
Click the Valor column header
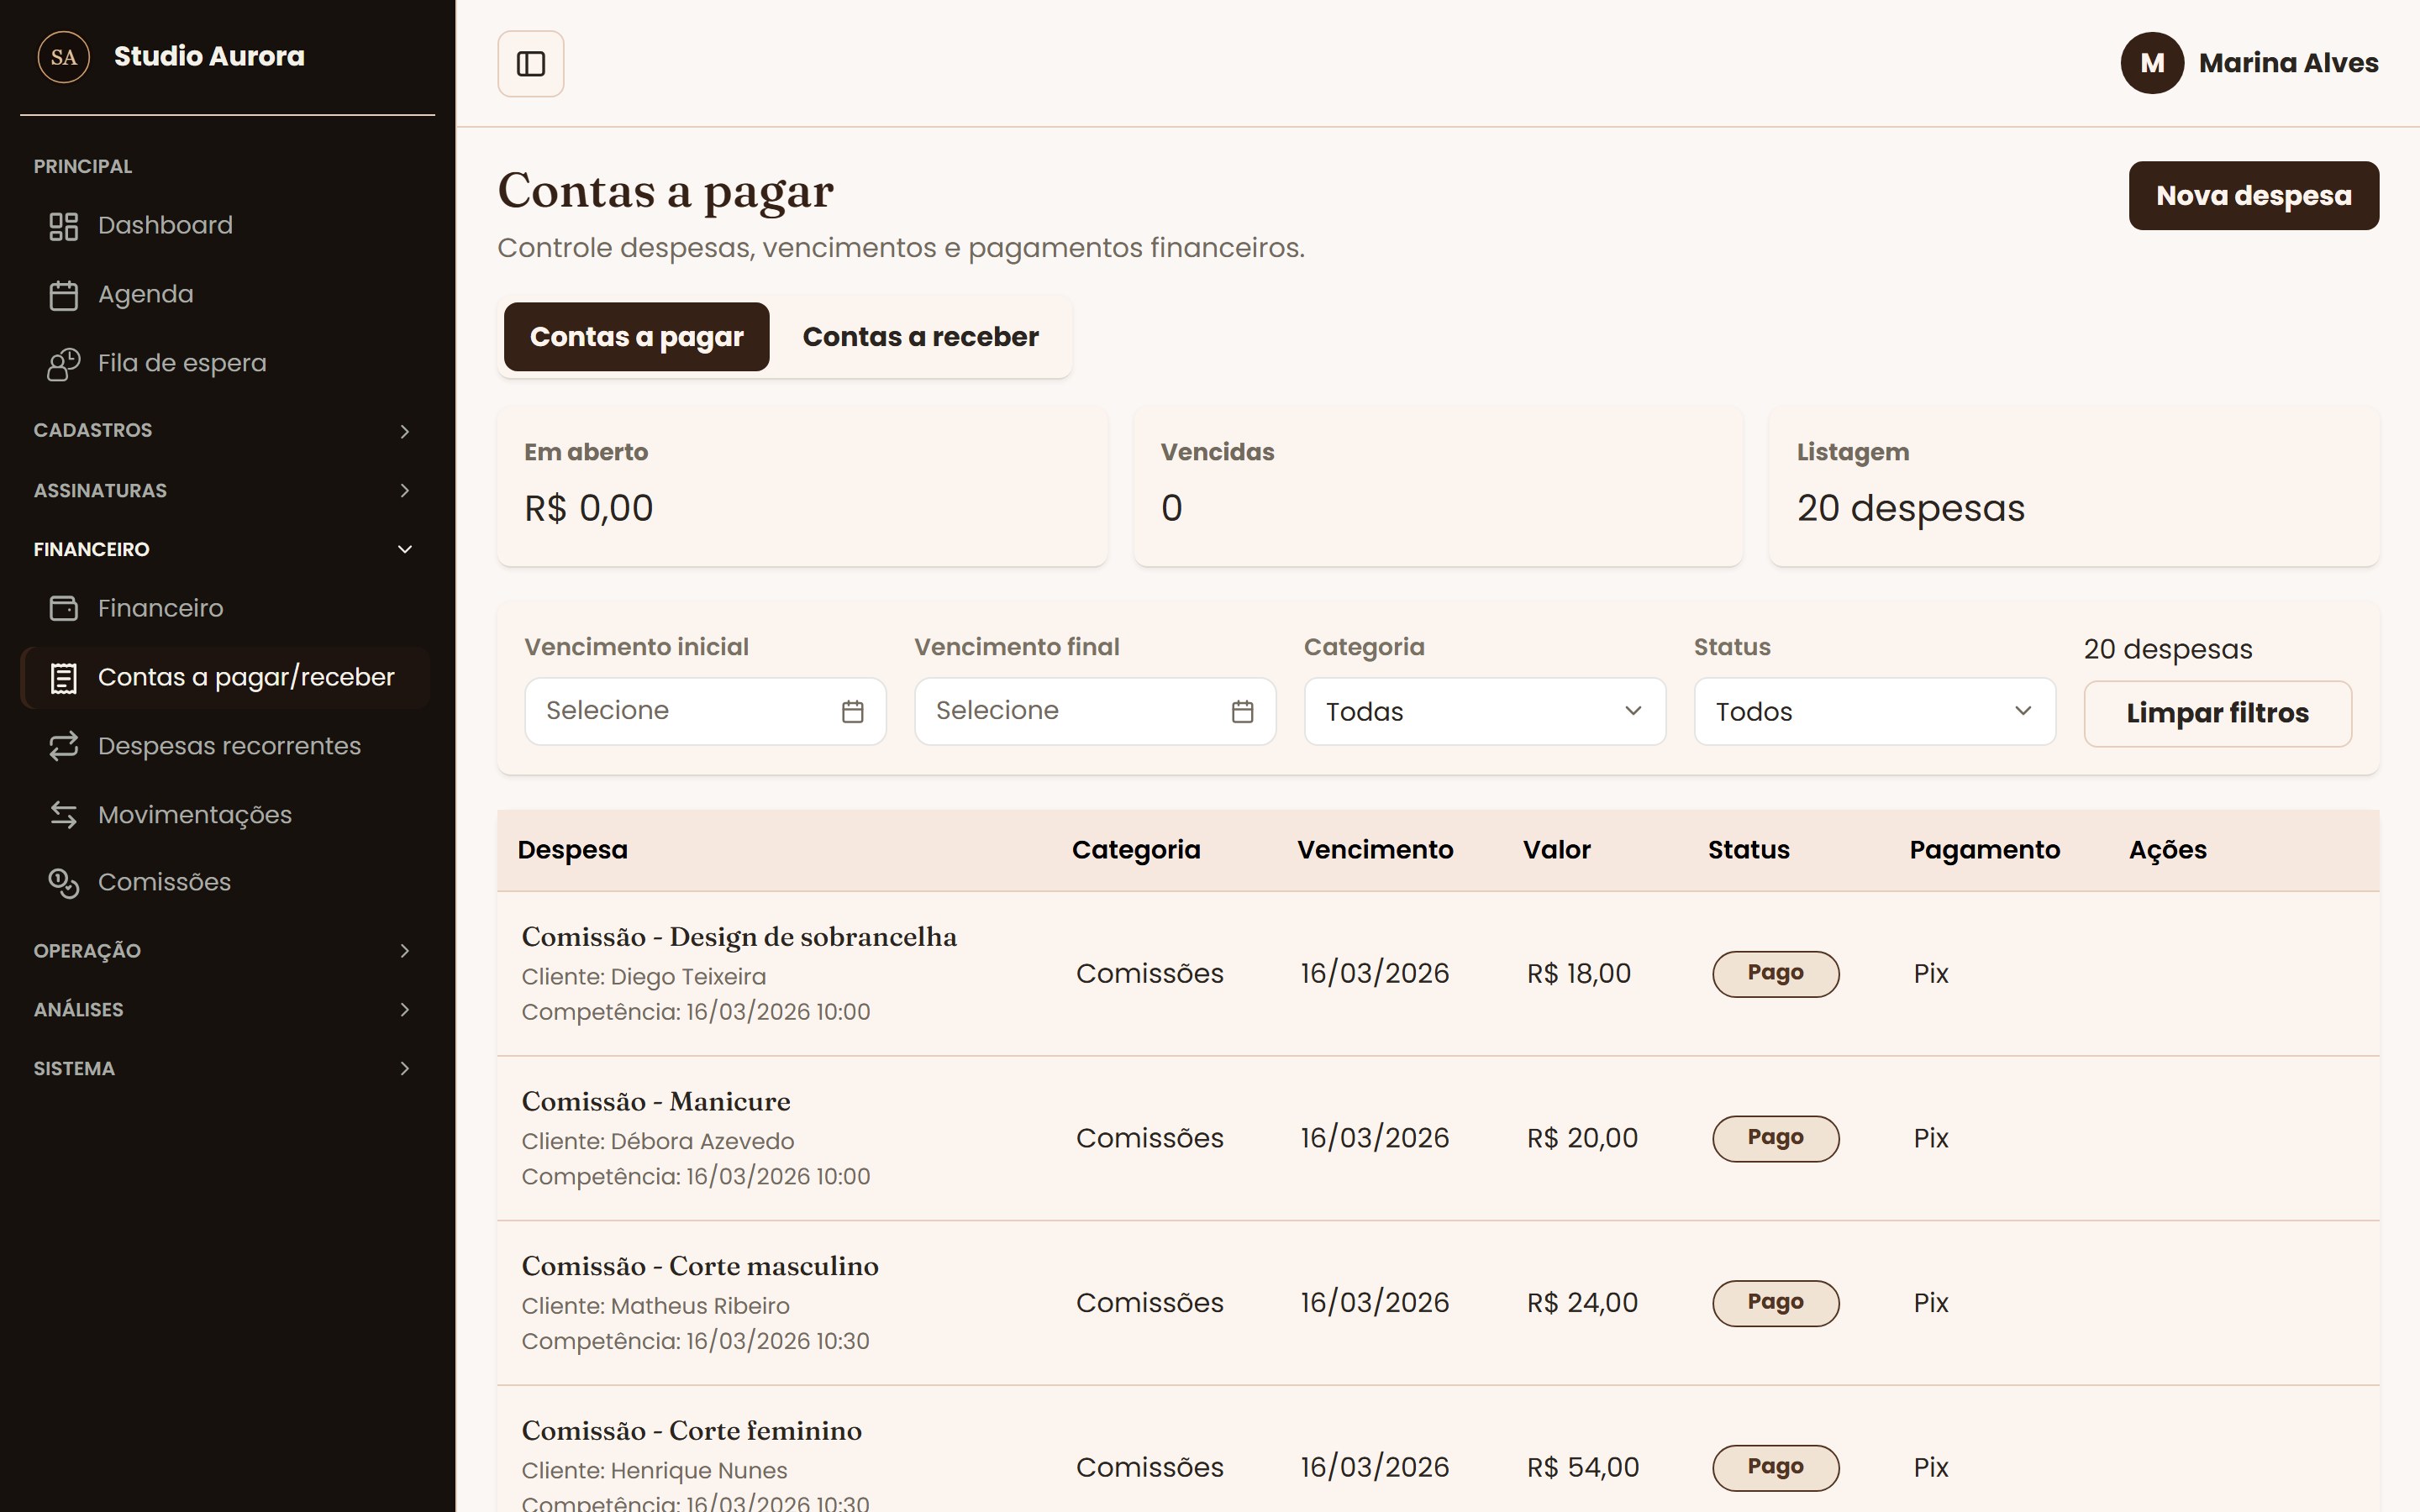(x=1556, y=850)
